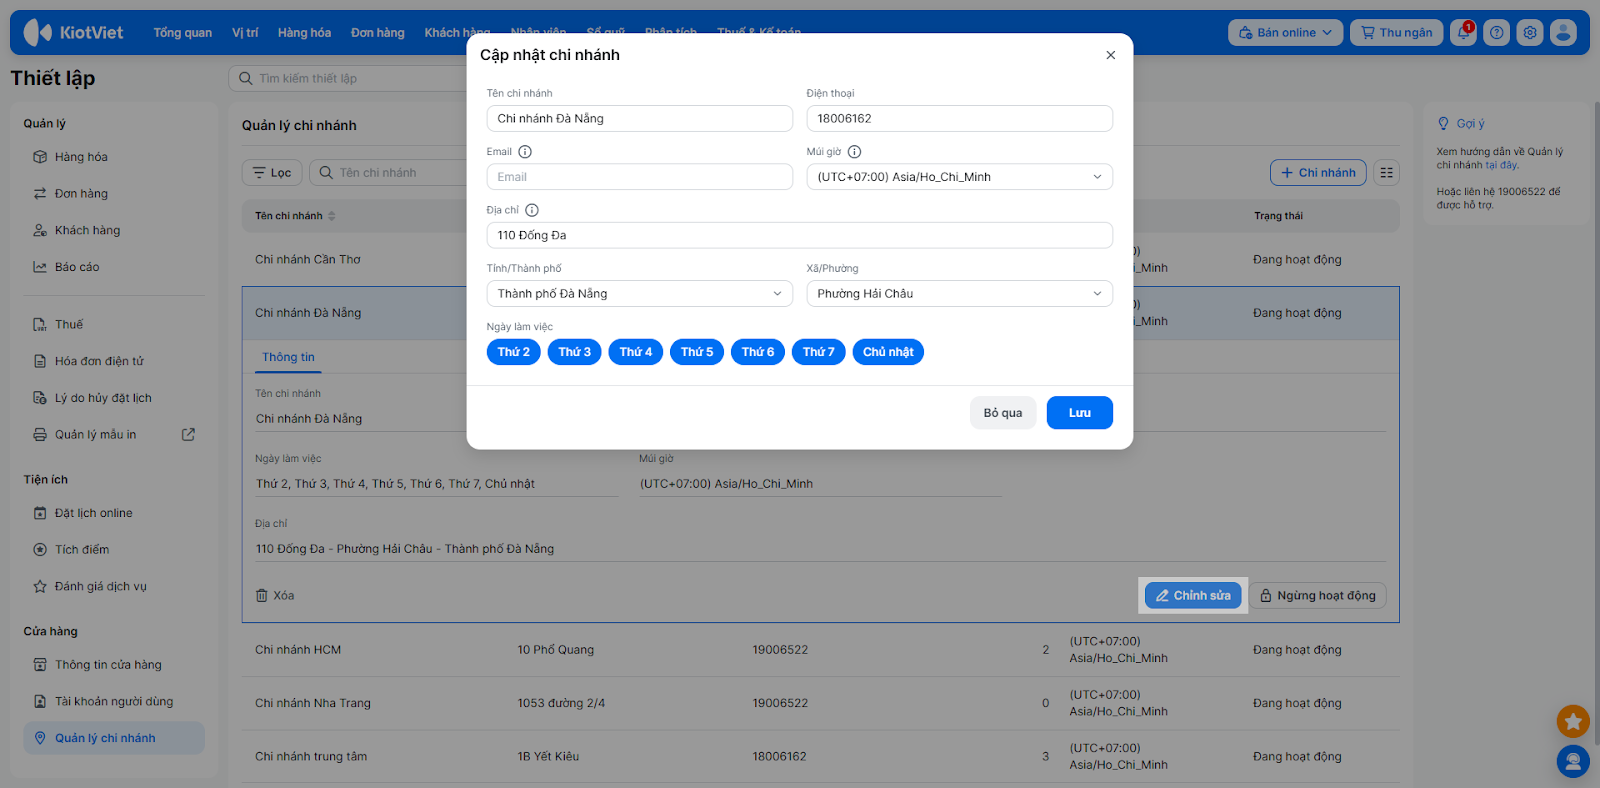
Task: Click the Bỏ qua cancel button
Action: 1002,413
